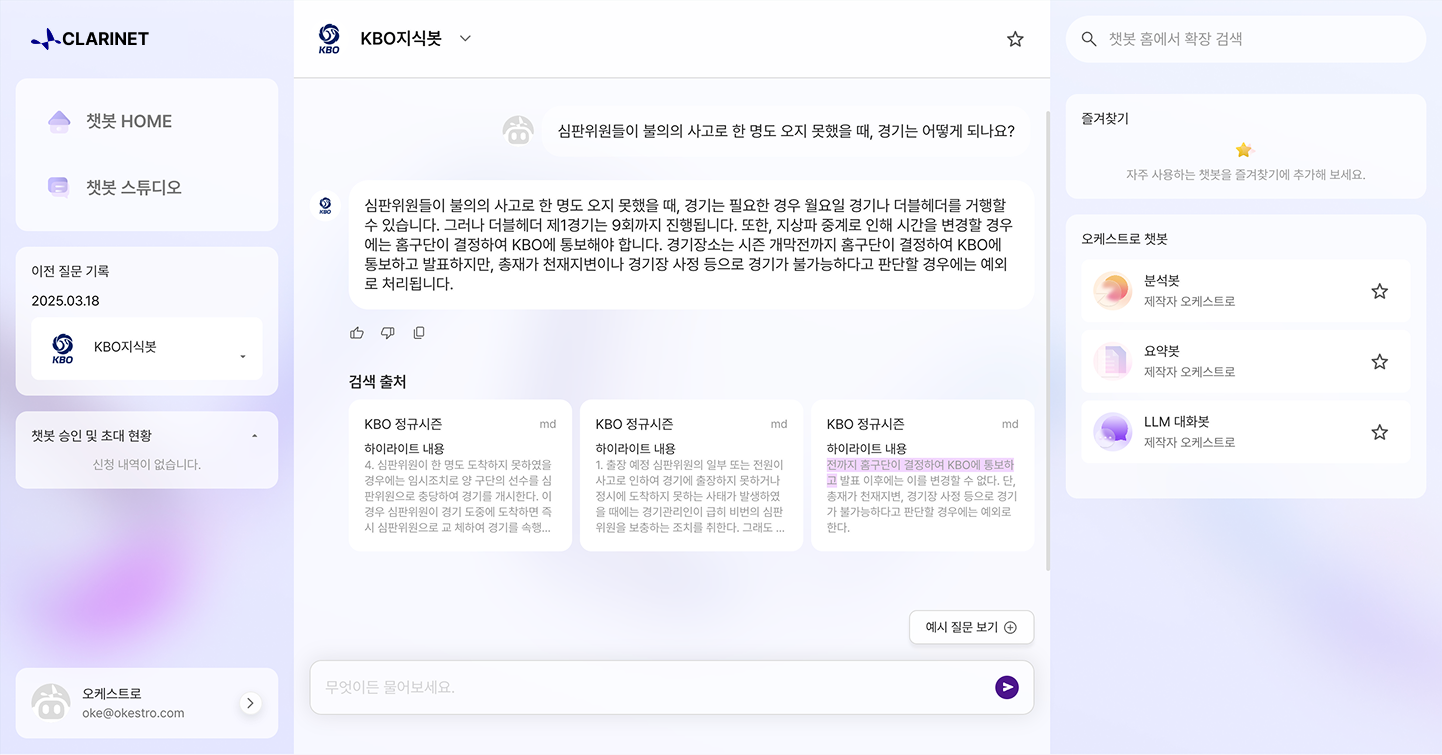Click the user avatar beside the question
This screenshot has width=1442, height=755.
click(518, 131)
